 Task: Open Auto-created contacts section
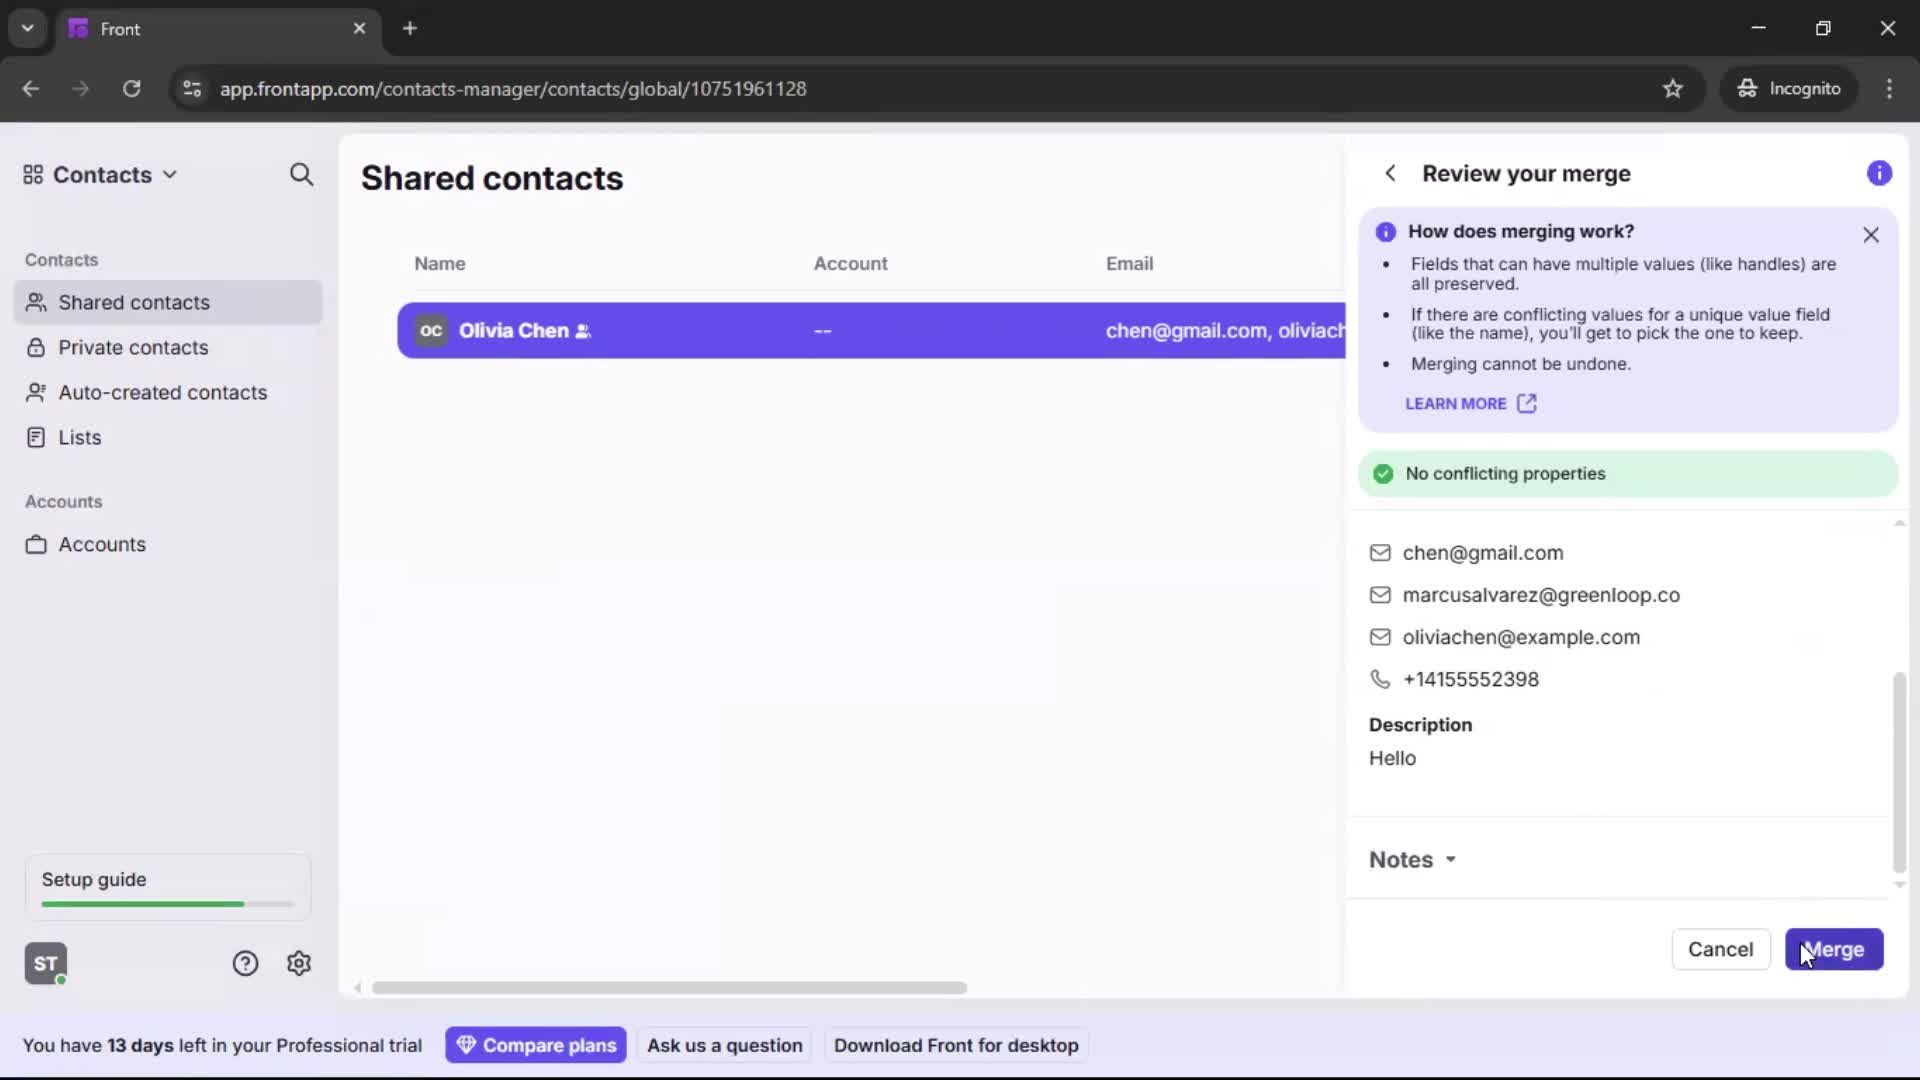(162, 392)
